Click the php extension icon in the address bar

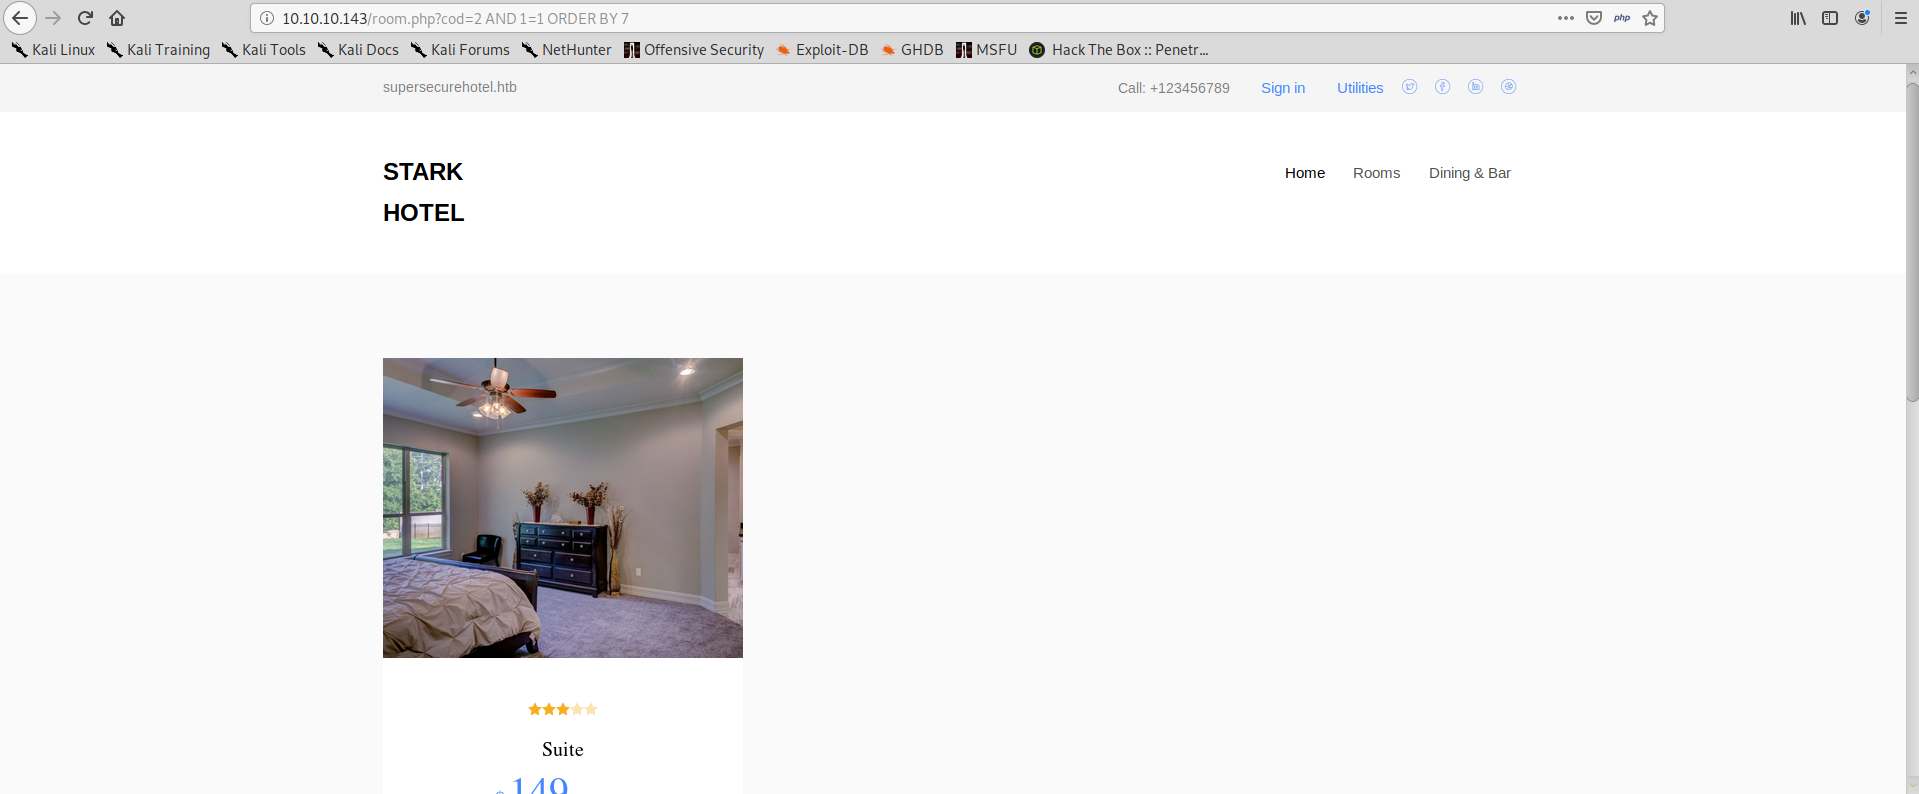(x=1621, y=18)
